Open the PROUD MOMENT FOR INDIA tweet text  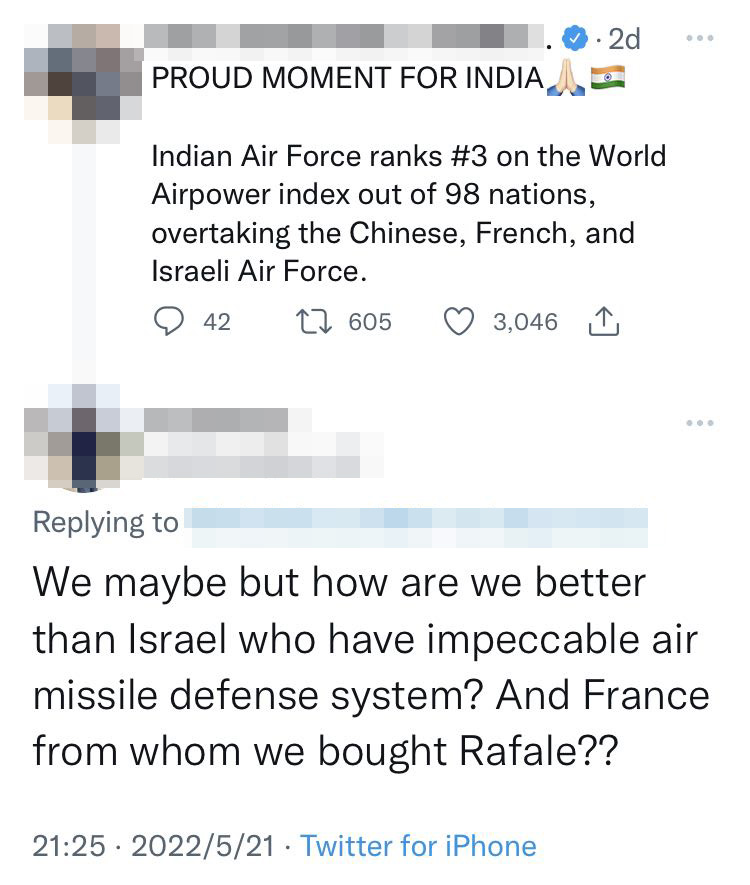click(408, 213)
